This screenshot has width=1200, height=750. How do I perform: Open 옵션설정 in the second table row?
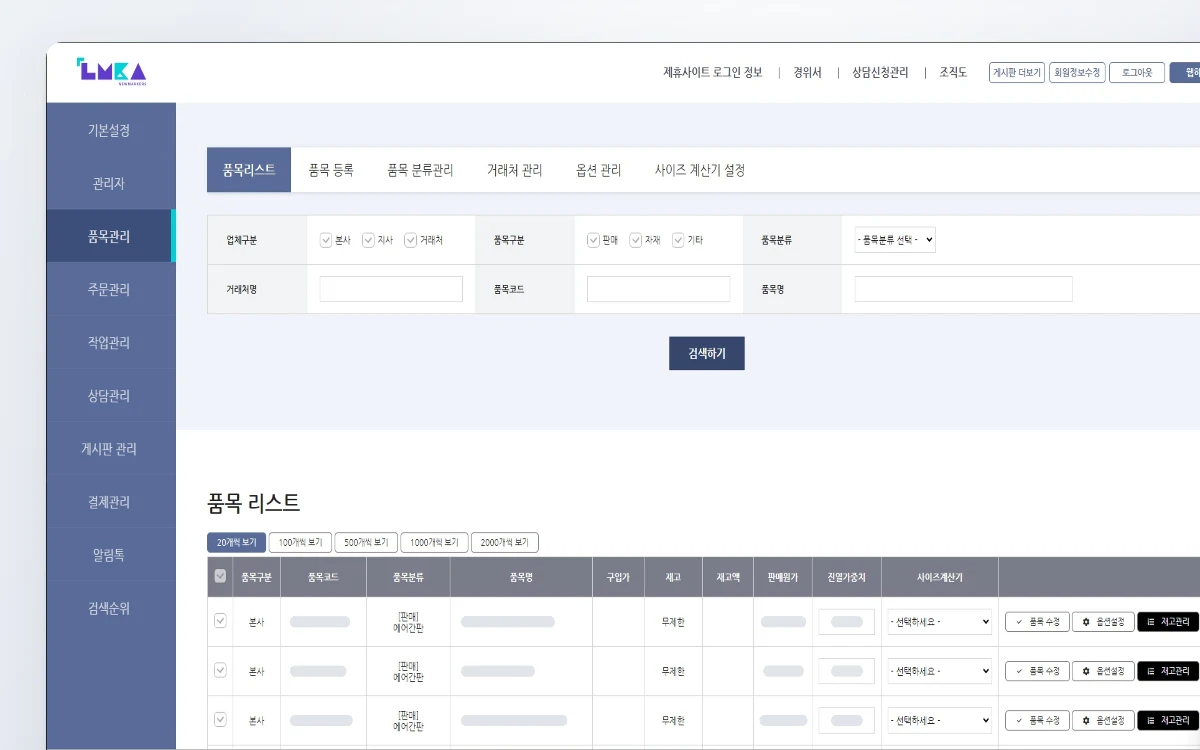click(x=1103, y=671)
